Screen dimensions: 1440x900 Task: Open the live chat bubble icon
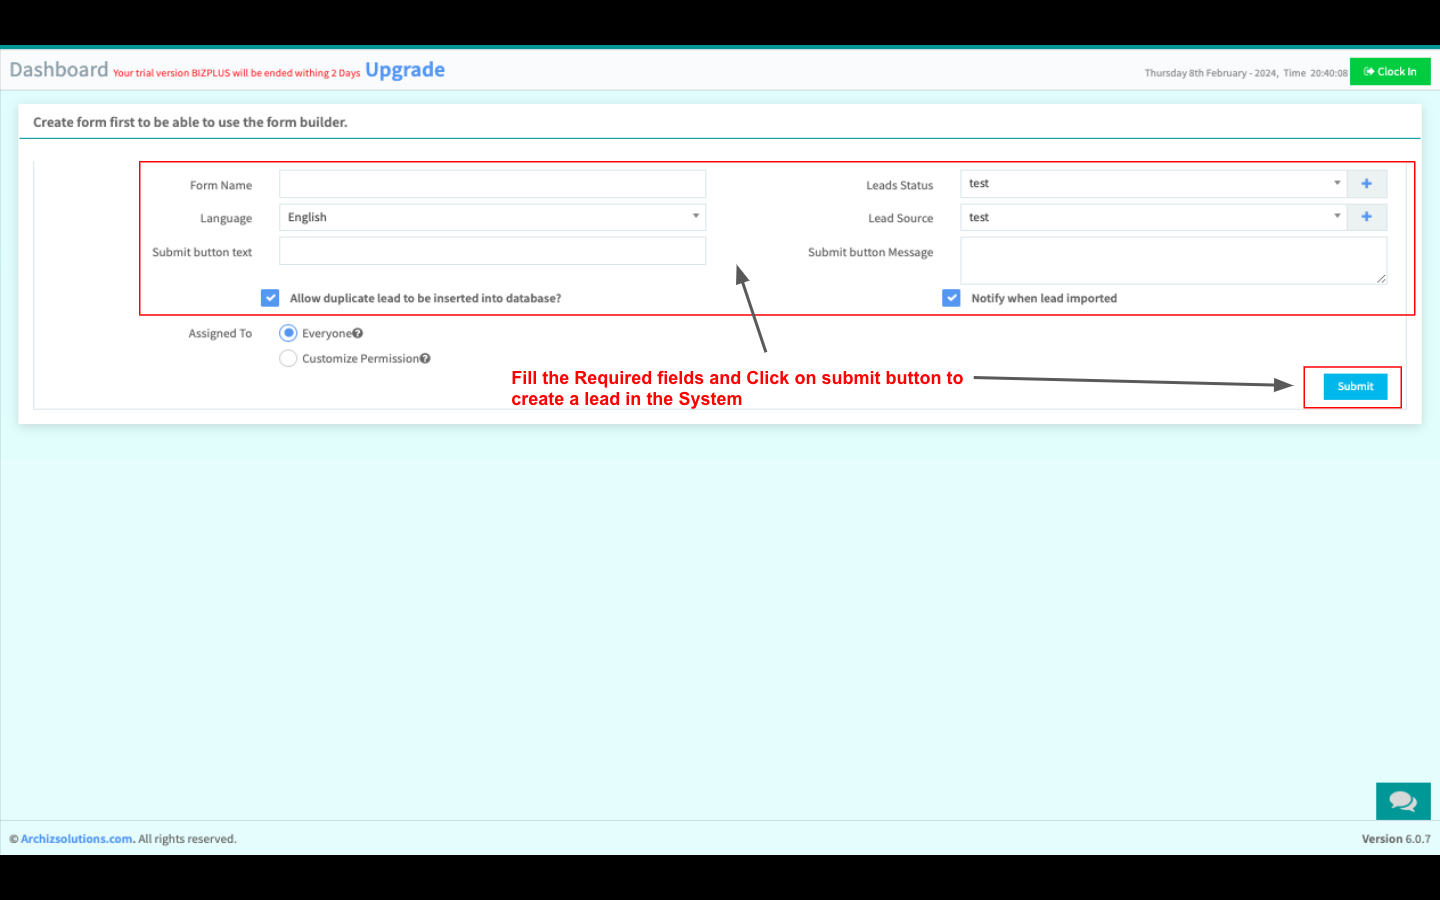pos(1402,801)
